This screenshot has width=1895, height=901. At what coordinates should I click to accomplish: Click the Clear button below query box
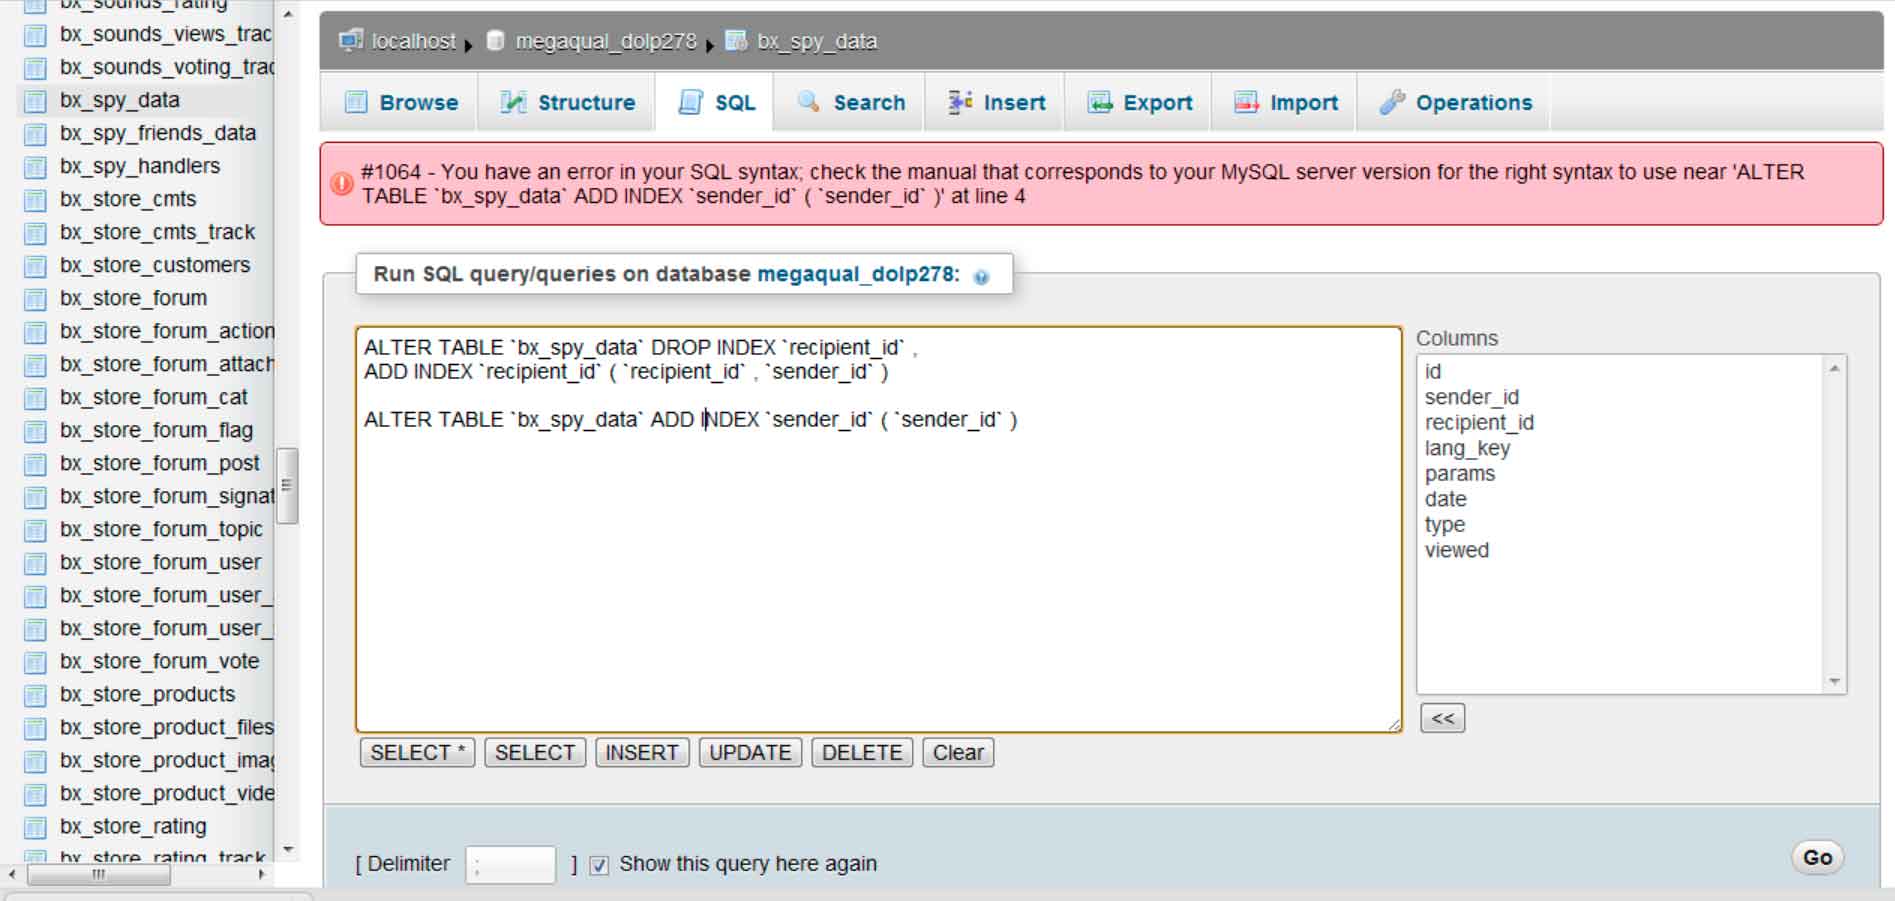(x=958, y=752)
